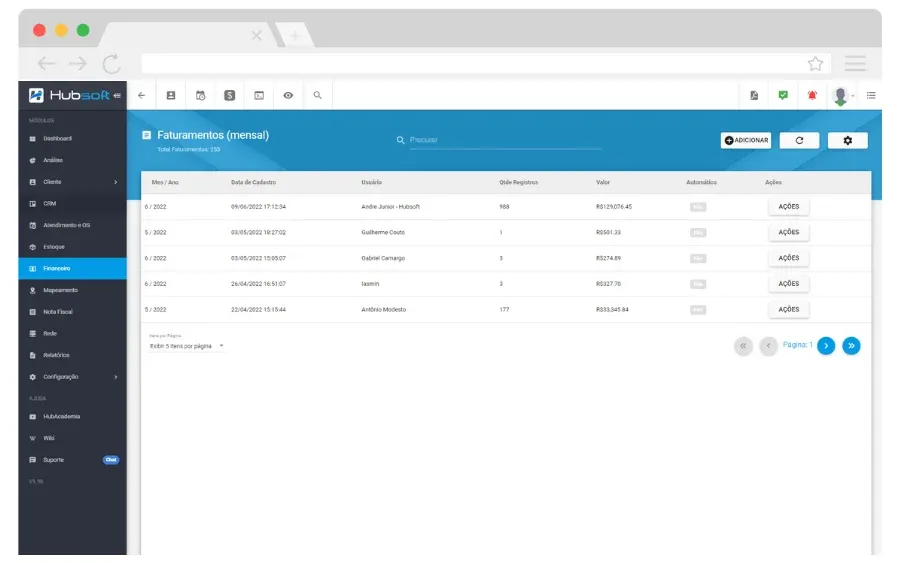
Task: Click the magnifier search icon in toolbar
Action: [x=317, y=95]
